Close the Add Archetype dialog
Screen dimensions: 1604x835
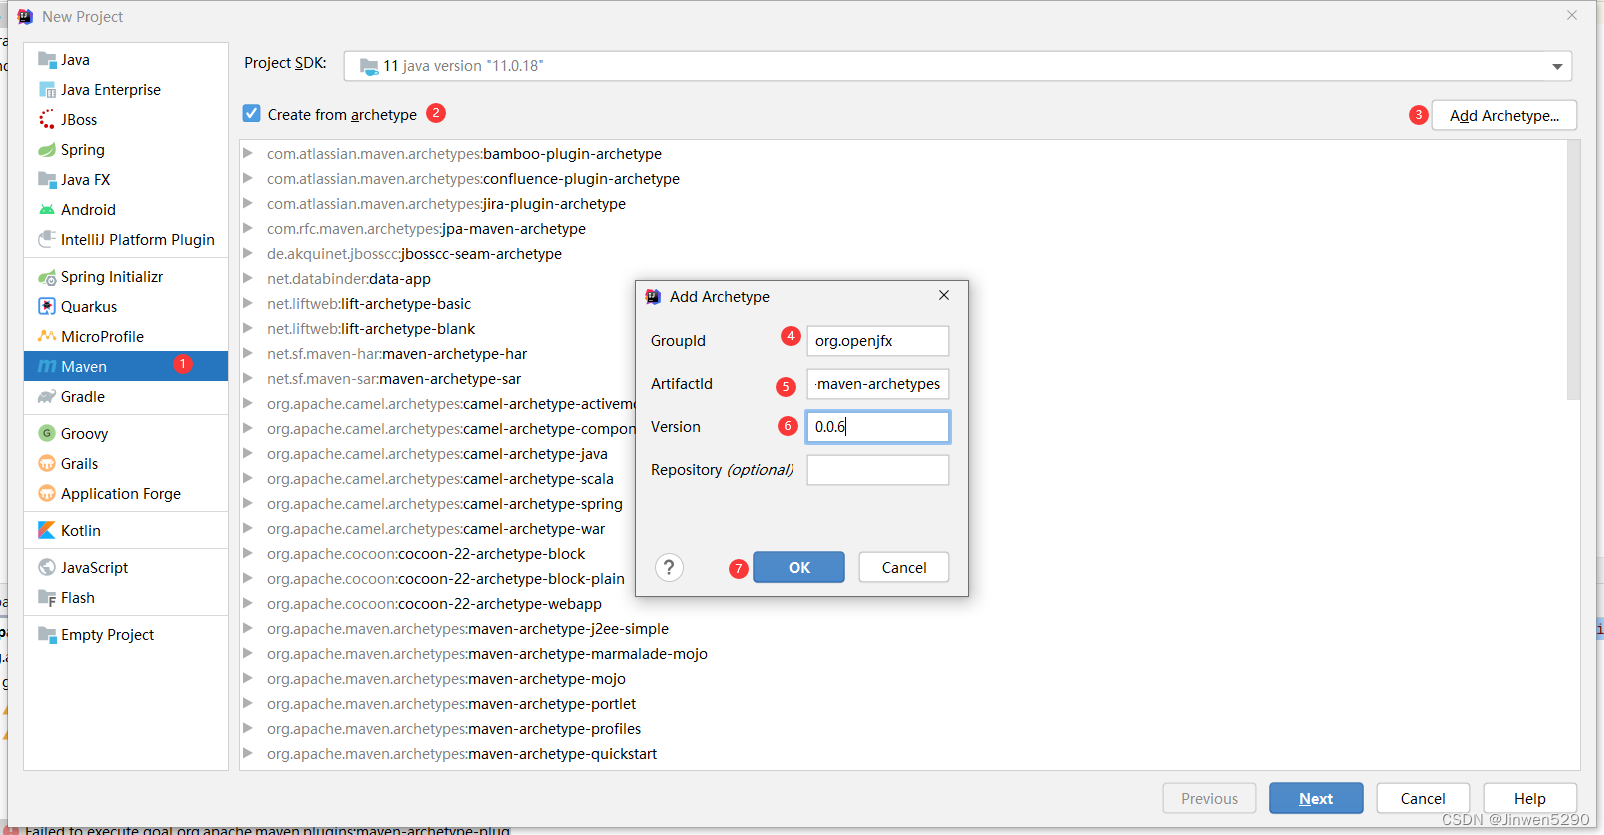pyautogui.click(x=944, y=295)
